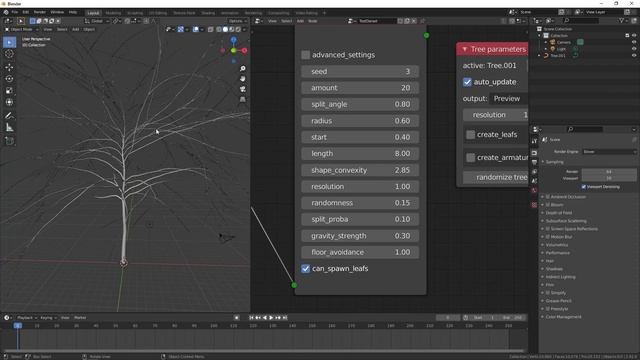Screen dimensions: 640x360
Task: Expand the Bloom panel
Action: (542, 205)
